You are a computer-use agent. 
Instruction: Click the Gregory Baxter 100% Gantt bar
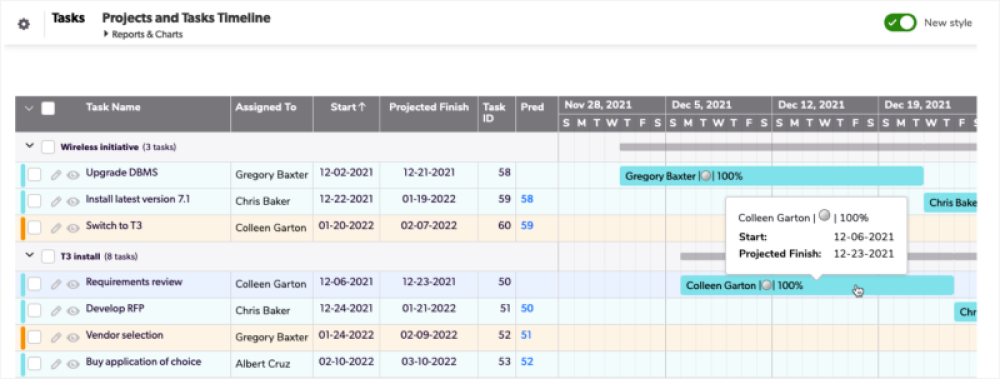(772, 176)
